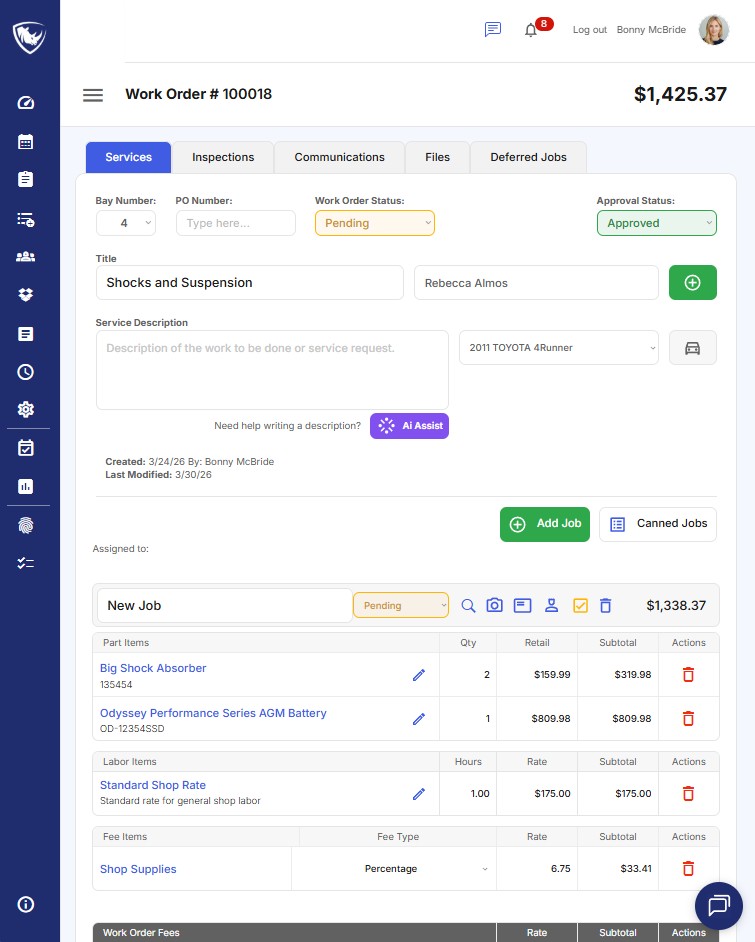The height and width of the screenshot is (942, 755).
Task: Click the search magnifier on New Job
Action: coord(468,606)
